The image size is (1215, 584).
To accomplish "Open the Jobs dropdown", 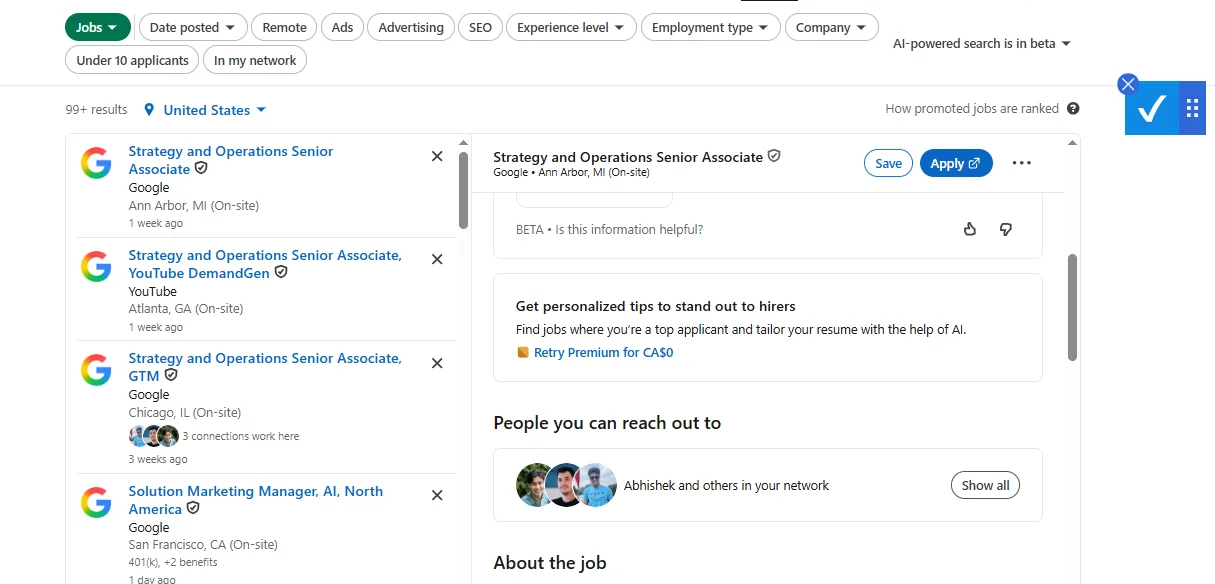I will click(98, 28).
